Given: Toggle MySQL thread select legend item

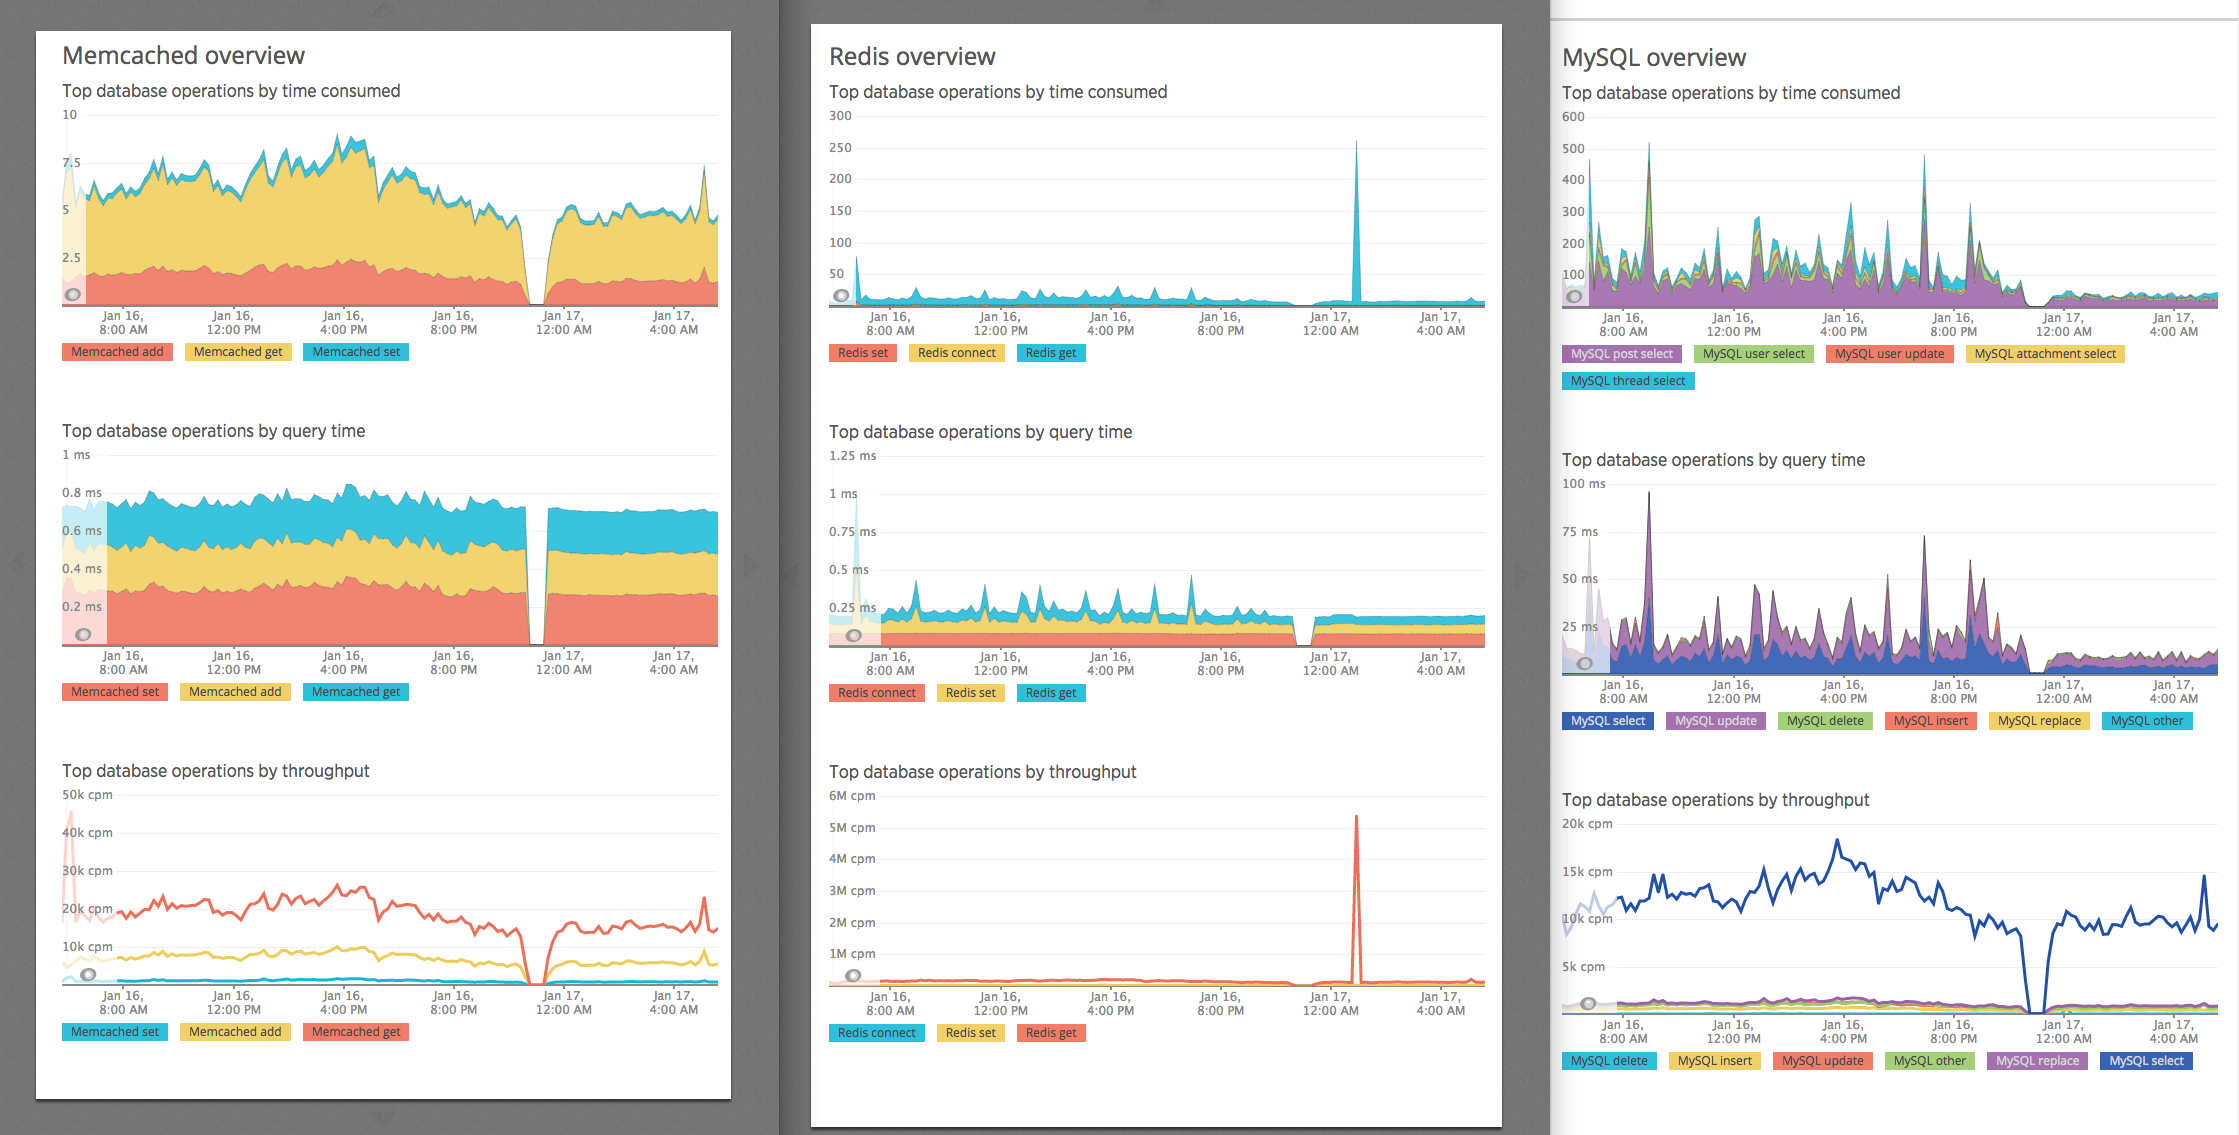Looking at the screenshot, I should coord(1628,381).
